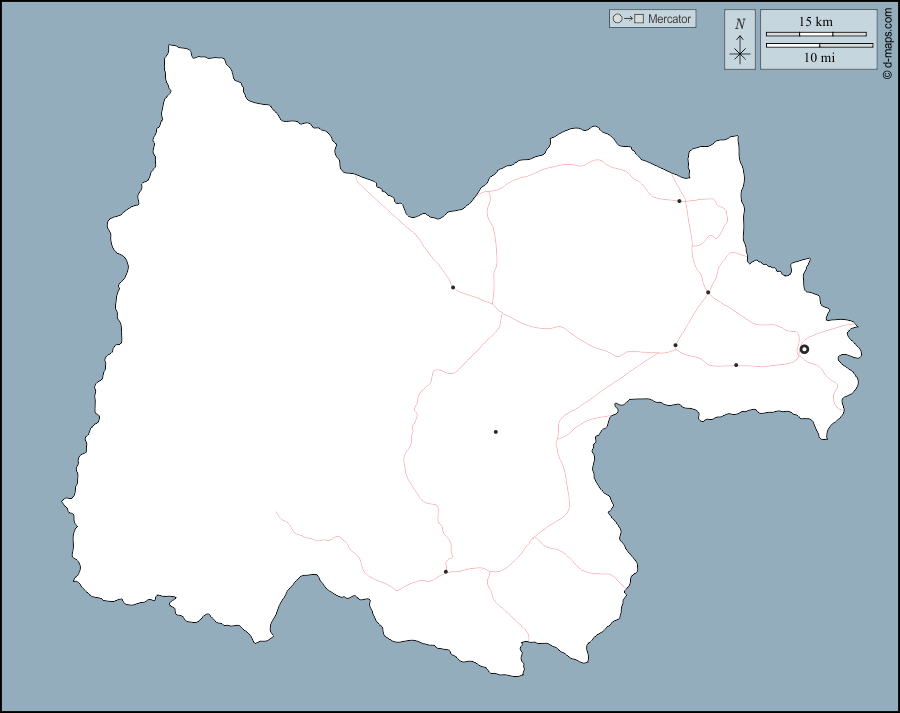Open the d-maps.com copyright link
The width and height of the screenshot is (900, 713).
(x=887, y=44)
